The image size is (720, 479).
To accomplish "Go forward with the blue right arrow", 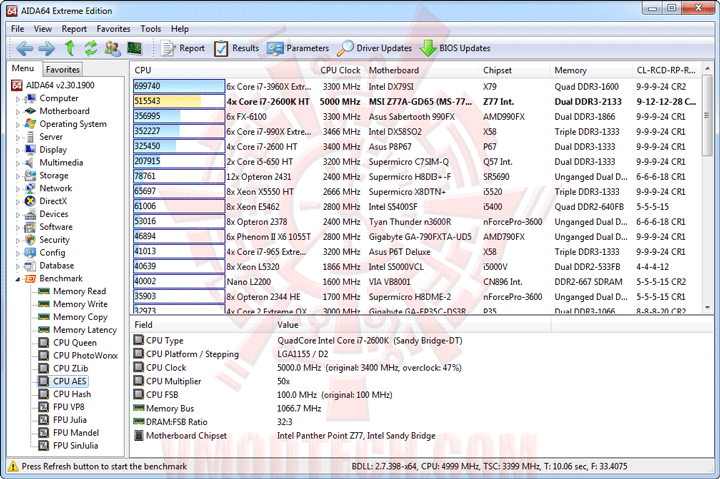I will tap(46, 48).
